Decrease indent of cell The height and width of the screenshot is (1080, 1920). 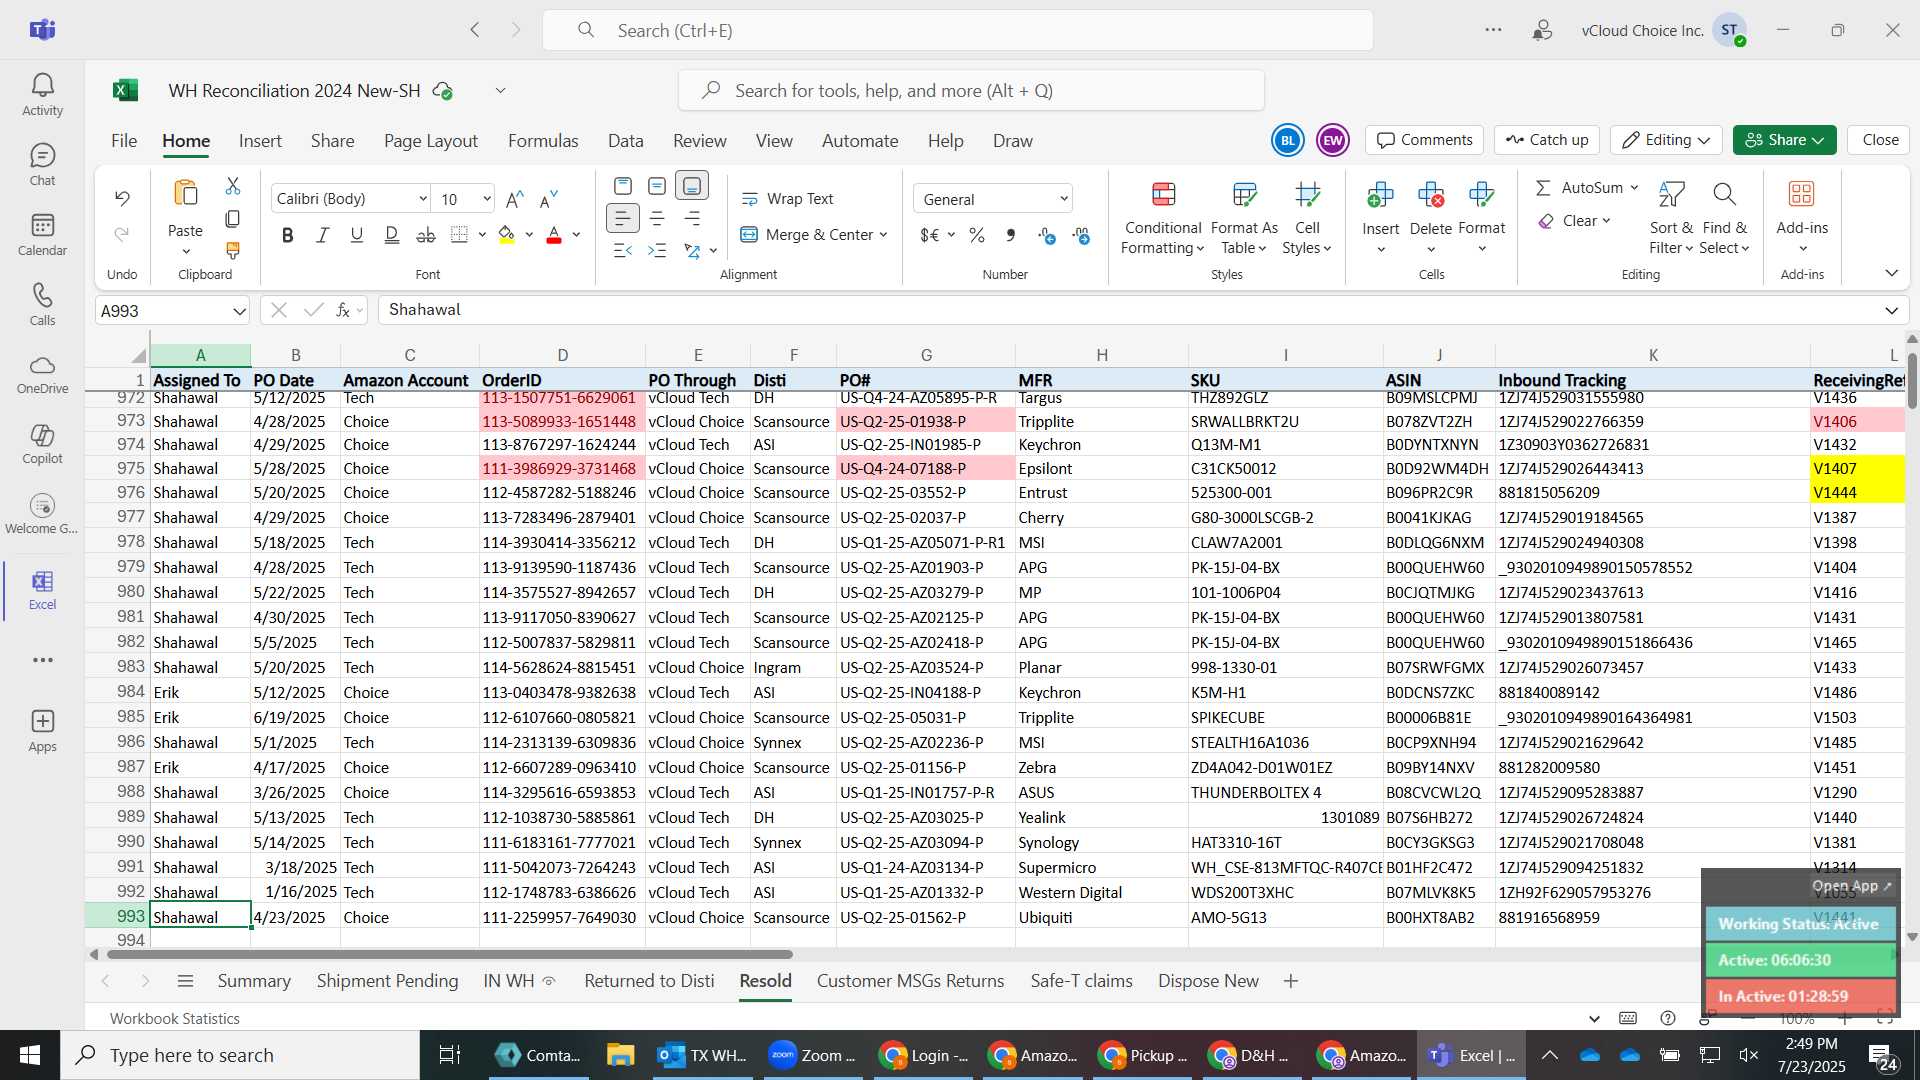(x=622, y=250)
